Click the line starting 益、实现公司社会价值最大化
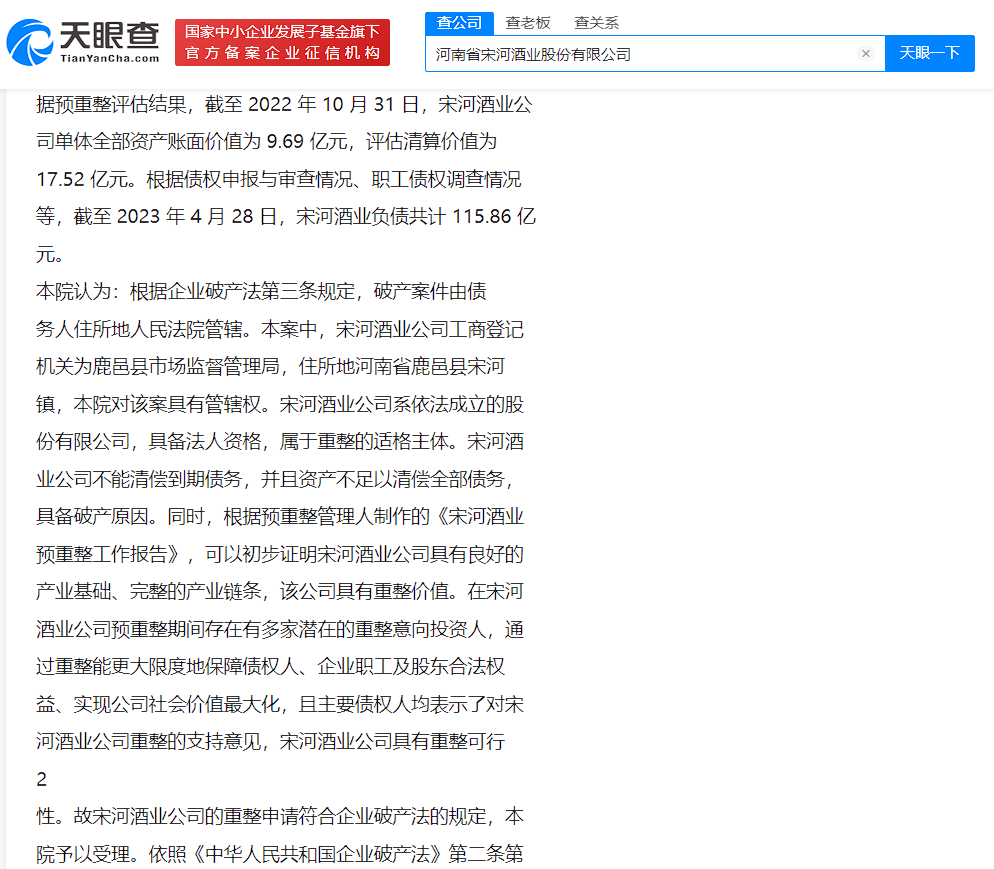The image size is (994, 869). coord(280,704)
